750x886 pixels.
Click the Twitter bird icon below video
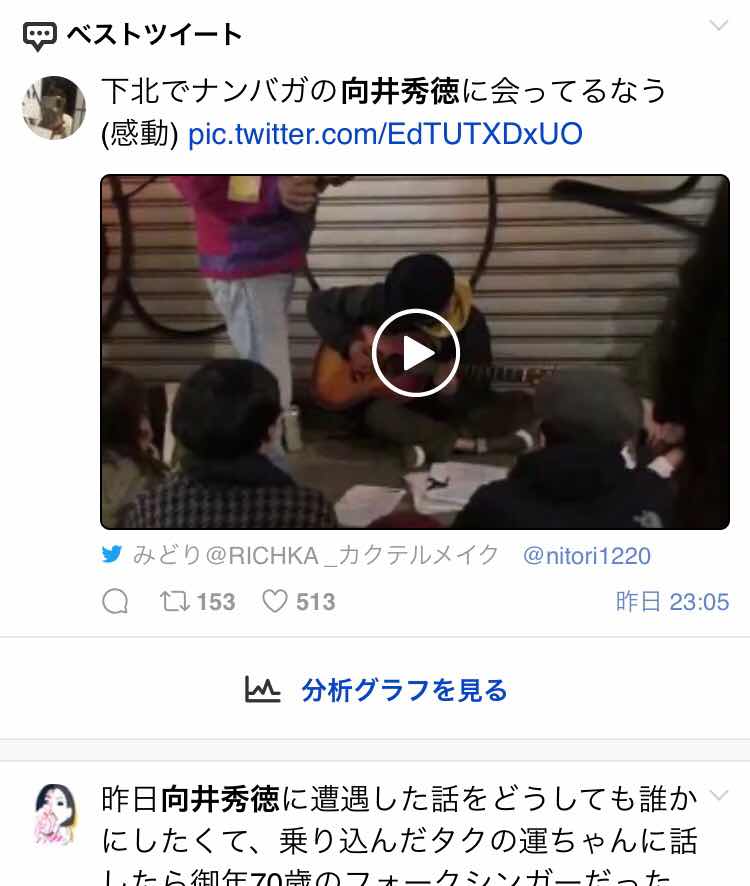click(112, 554)
